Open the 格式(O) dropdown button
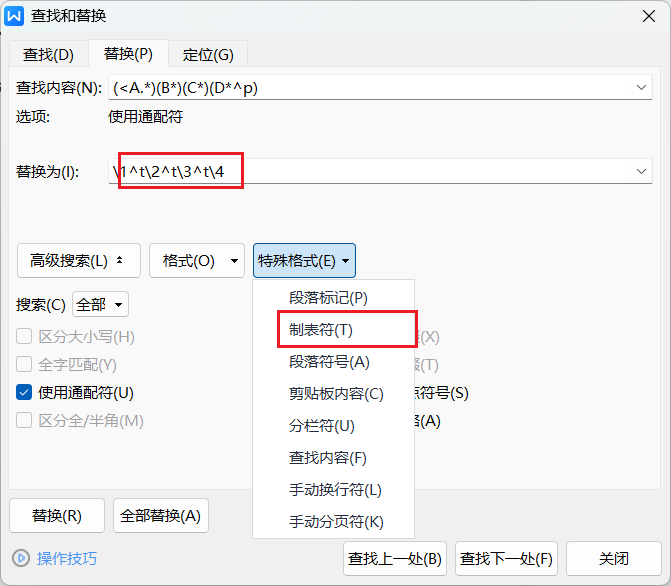This screenshot has width=671, height=586. pyautogui.click(x=196, y=261)
